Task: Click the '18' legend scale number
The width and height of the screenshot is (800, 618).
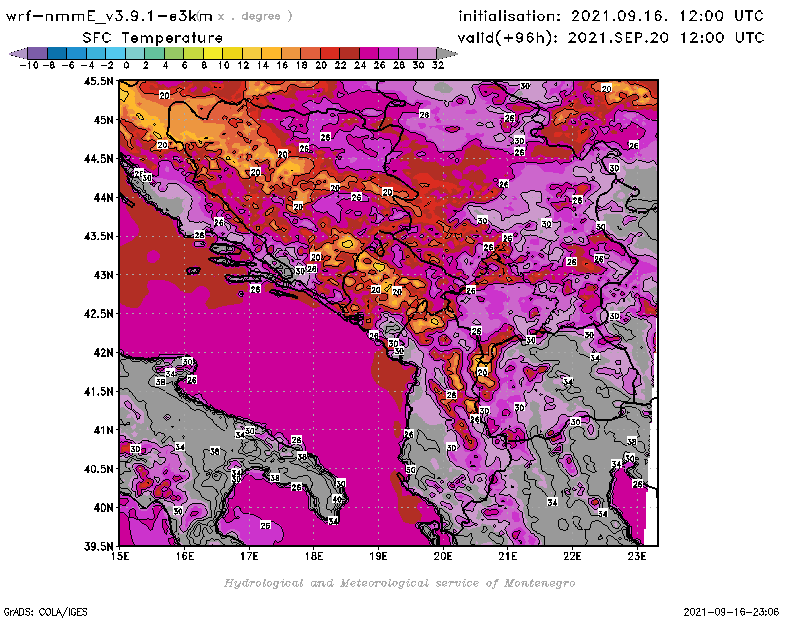Action: [302, 65]
